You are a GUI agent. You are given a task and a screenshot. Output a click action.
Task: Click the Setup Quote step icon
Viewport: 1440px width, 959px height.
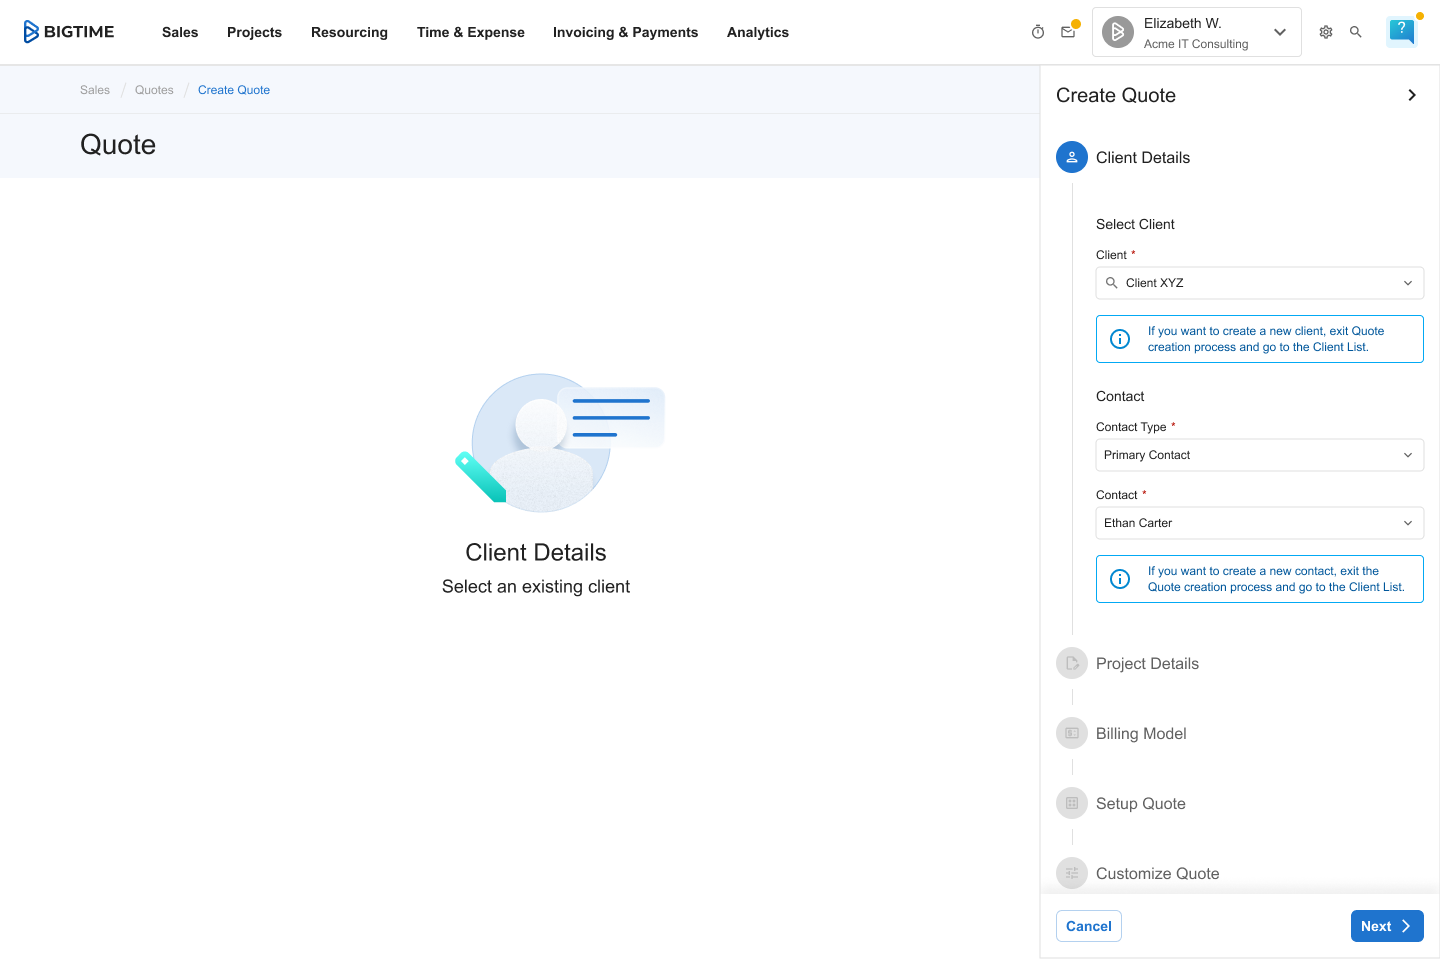point(1072,803)
